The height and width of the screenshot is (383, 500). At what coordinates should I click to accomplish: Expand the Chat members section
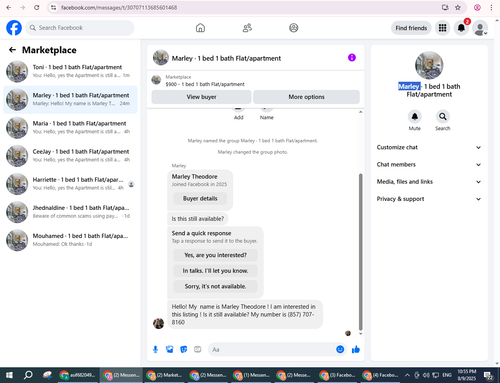(429, 165)
